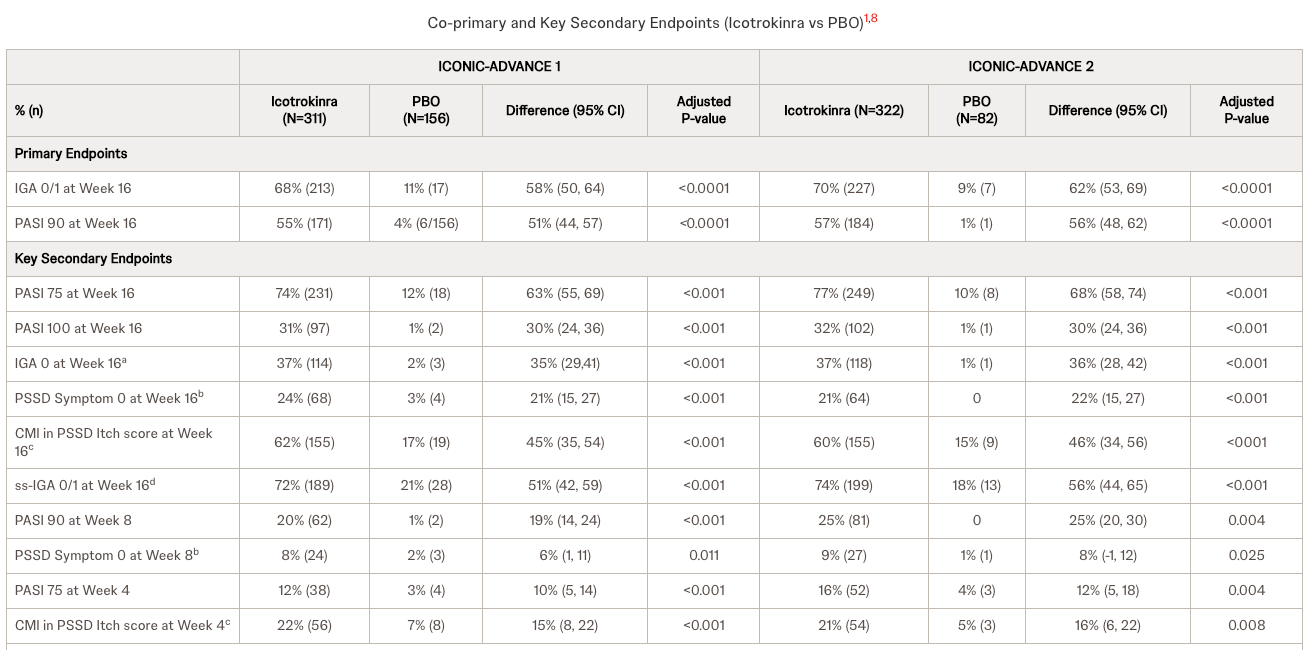
Task: Select the PBO (N=156) column header
Action: [x=425, y=110]
